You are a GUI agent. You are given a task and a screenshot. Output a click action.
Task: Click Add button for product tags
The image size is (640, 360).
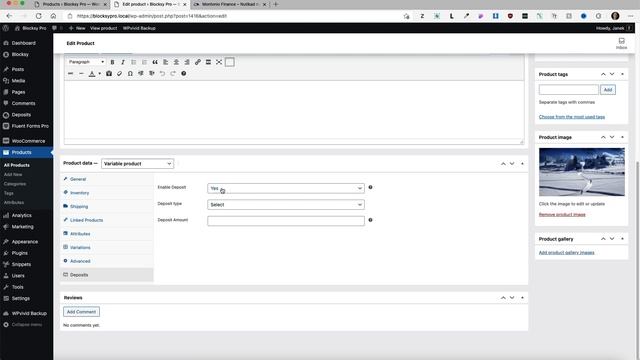(608, 90)
